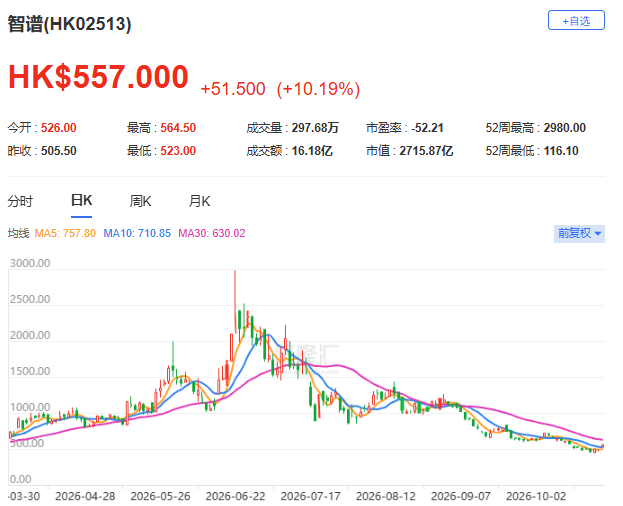Click the tall peak candlestick near 2980

point(235,302)
